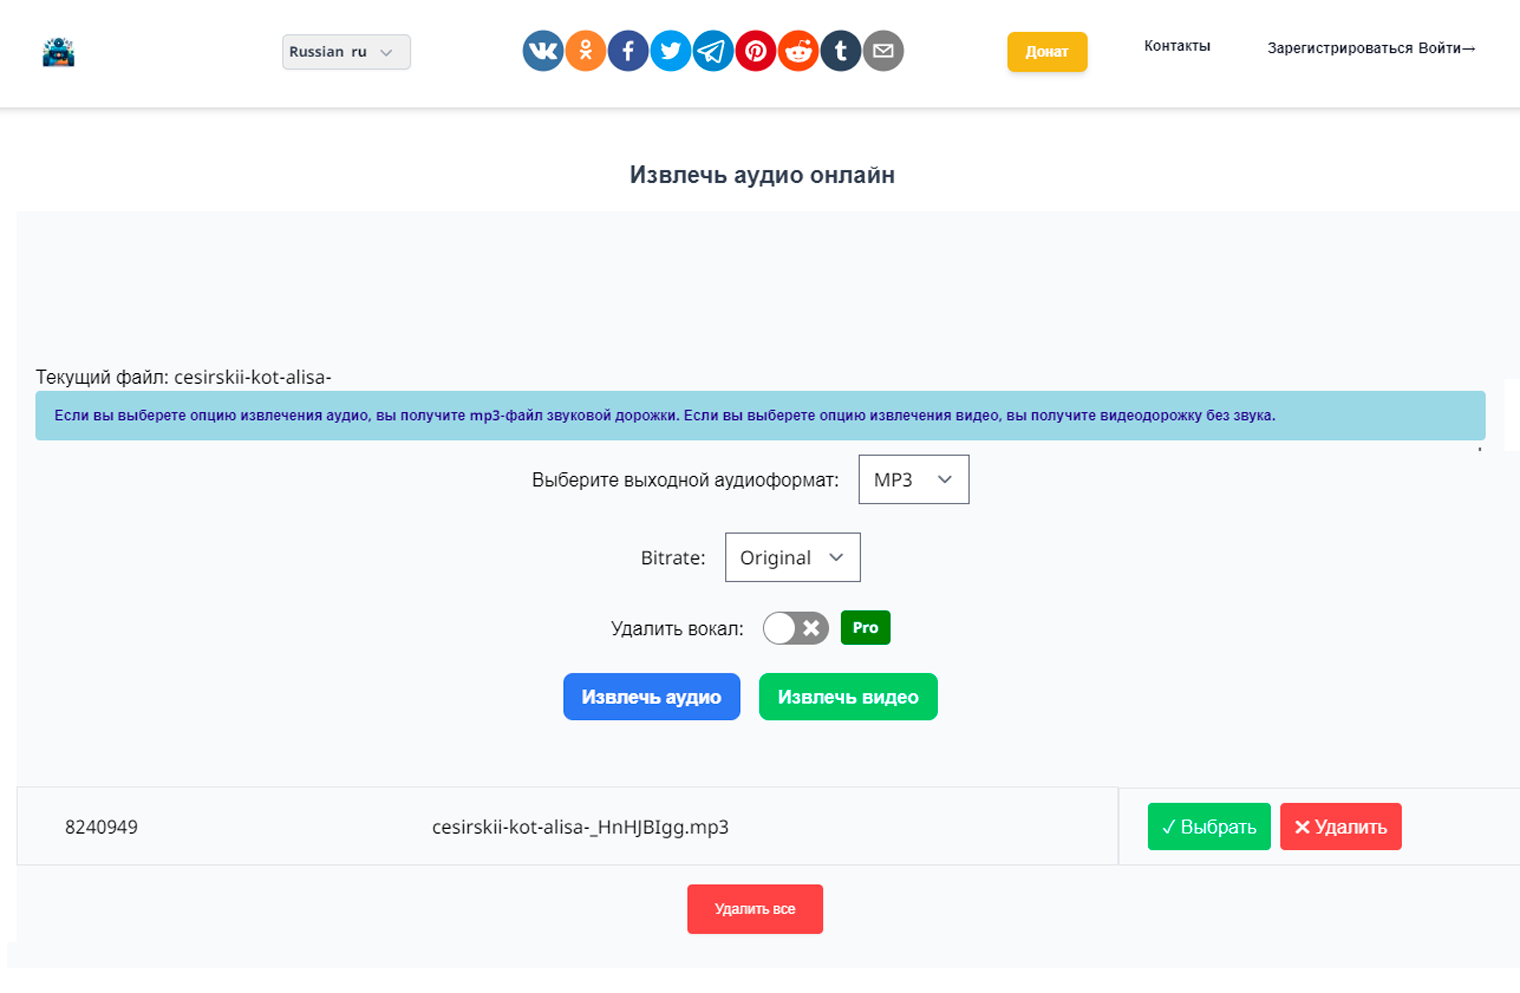This screenshot has width=1520, height=993.
Task: Share on Reddit icon
Action: click(798, 51)
